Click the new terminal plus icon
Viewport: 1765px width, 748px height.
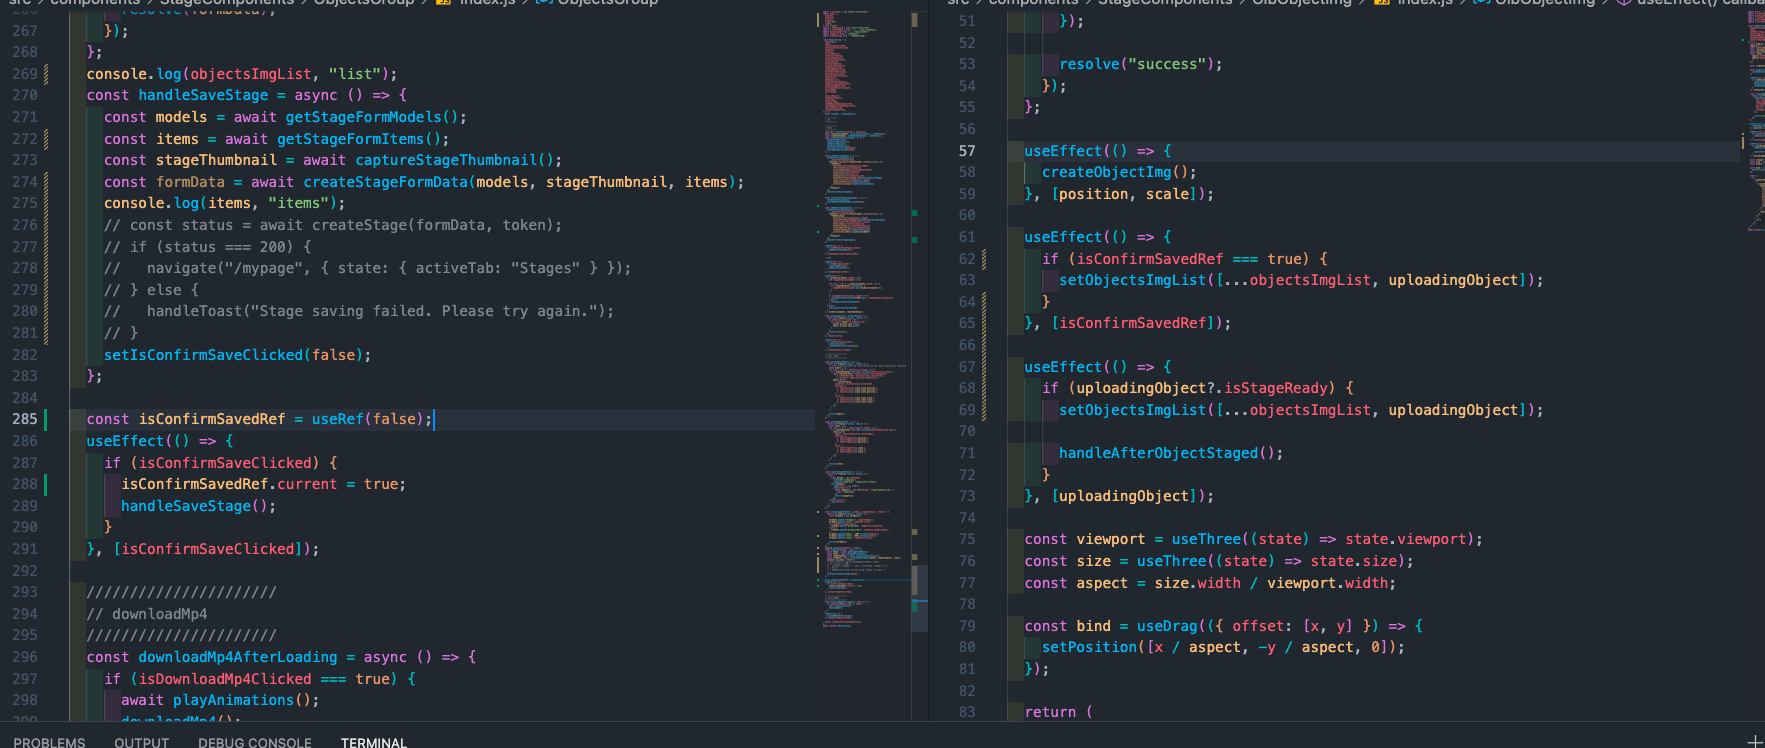pos(1754,742)
